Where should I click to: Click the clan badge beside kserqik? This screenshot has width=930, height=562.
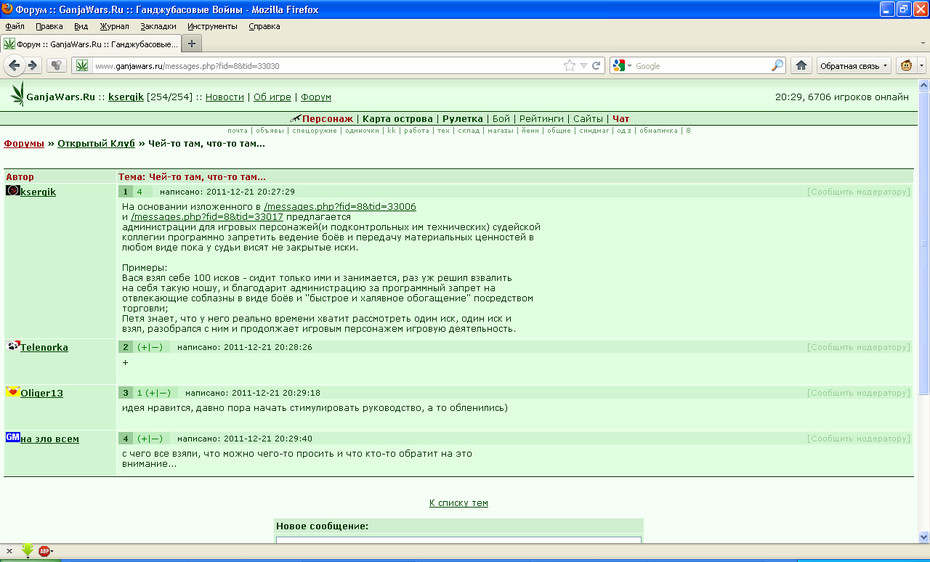(x=12, y=190)
